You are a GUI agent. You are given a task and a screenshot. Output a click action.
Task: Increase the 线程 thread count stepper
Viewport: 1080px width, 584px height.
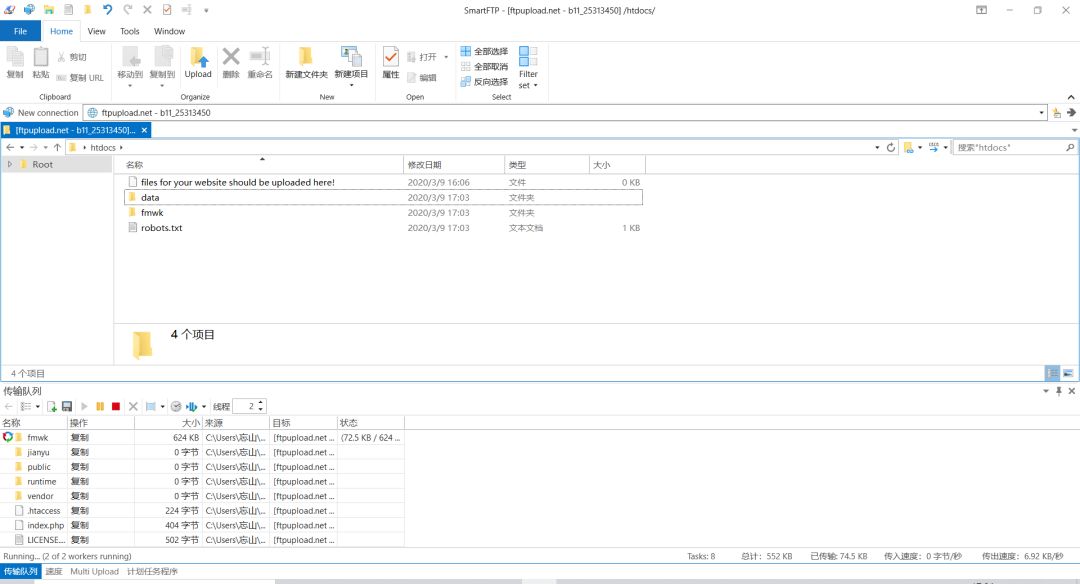point(260,404)
